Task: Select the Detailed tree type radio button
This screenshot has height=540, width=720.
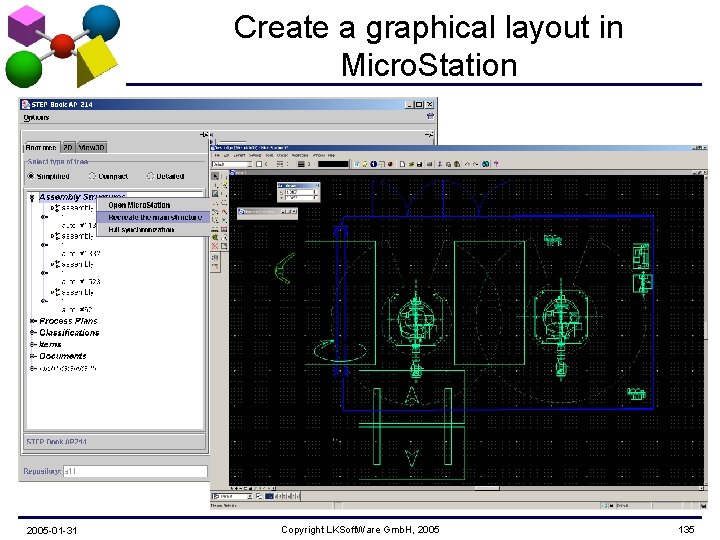Action: (150, 176)
